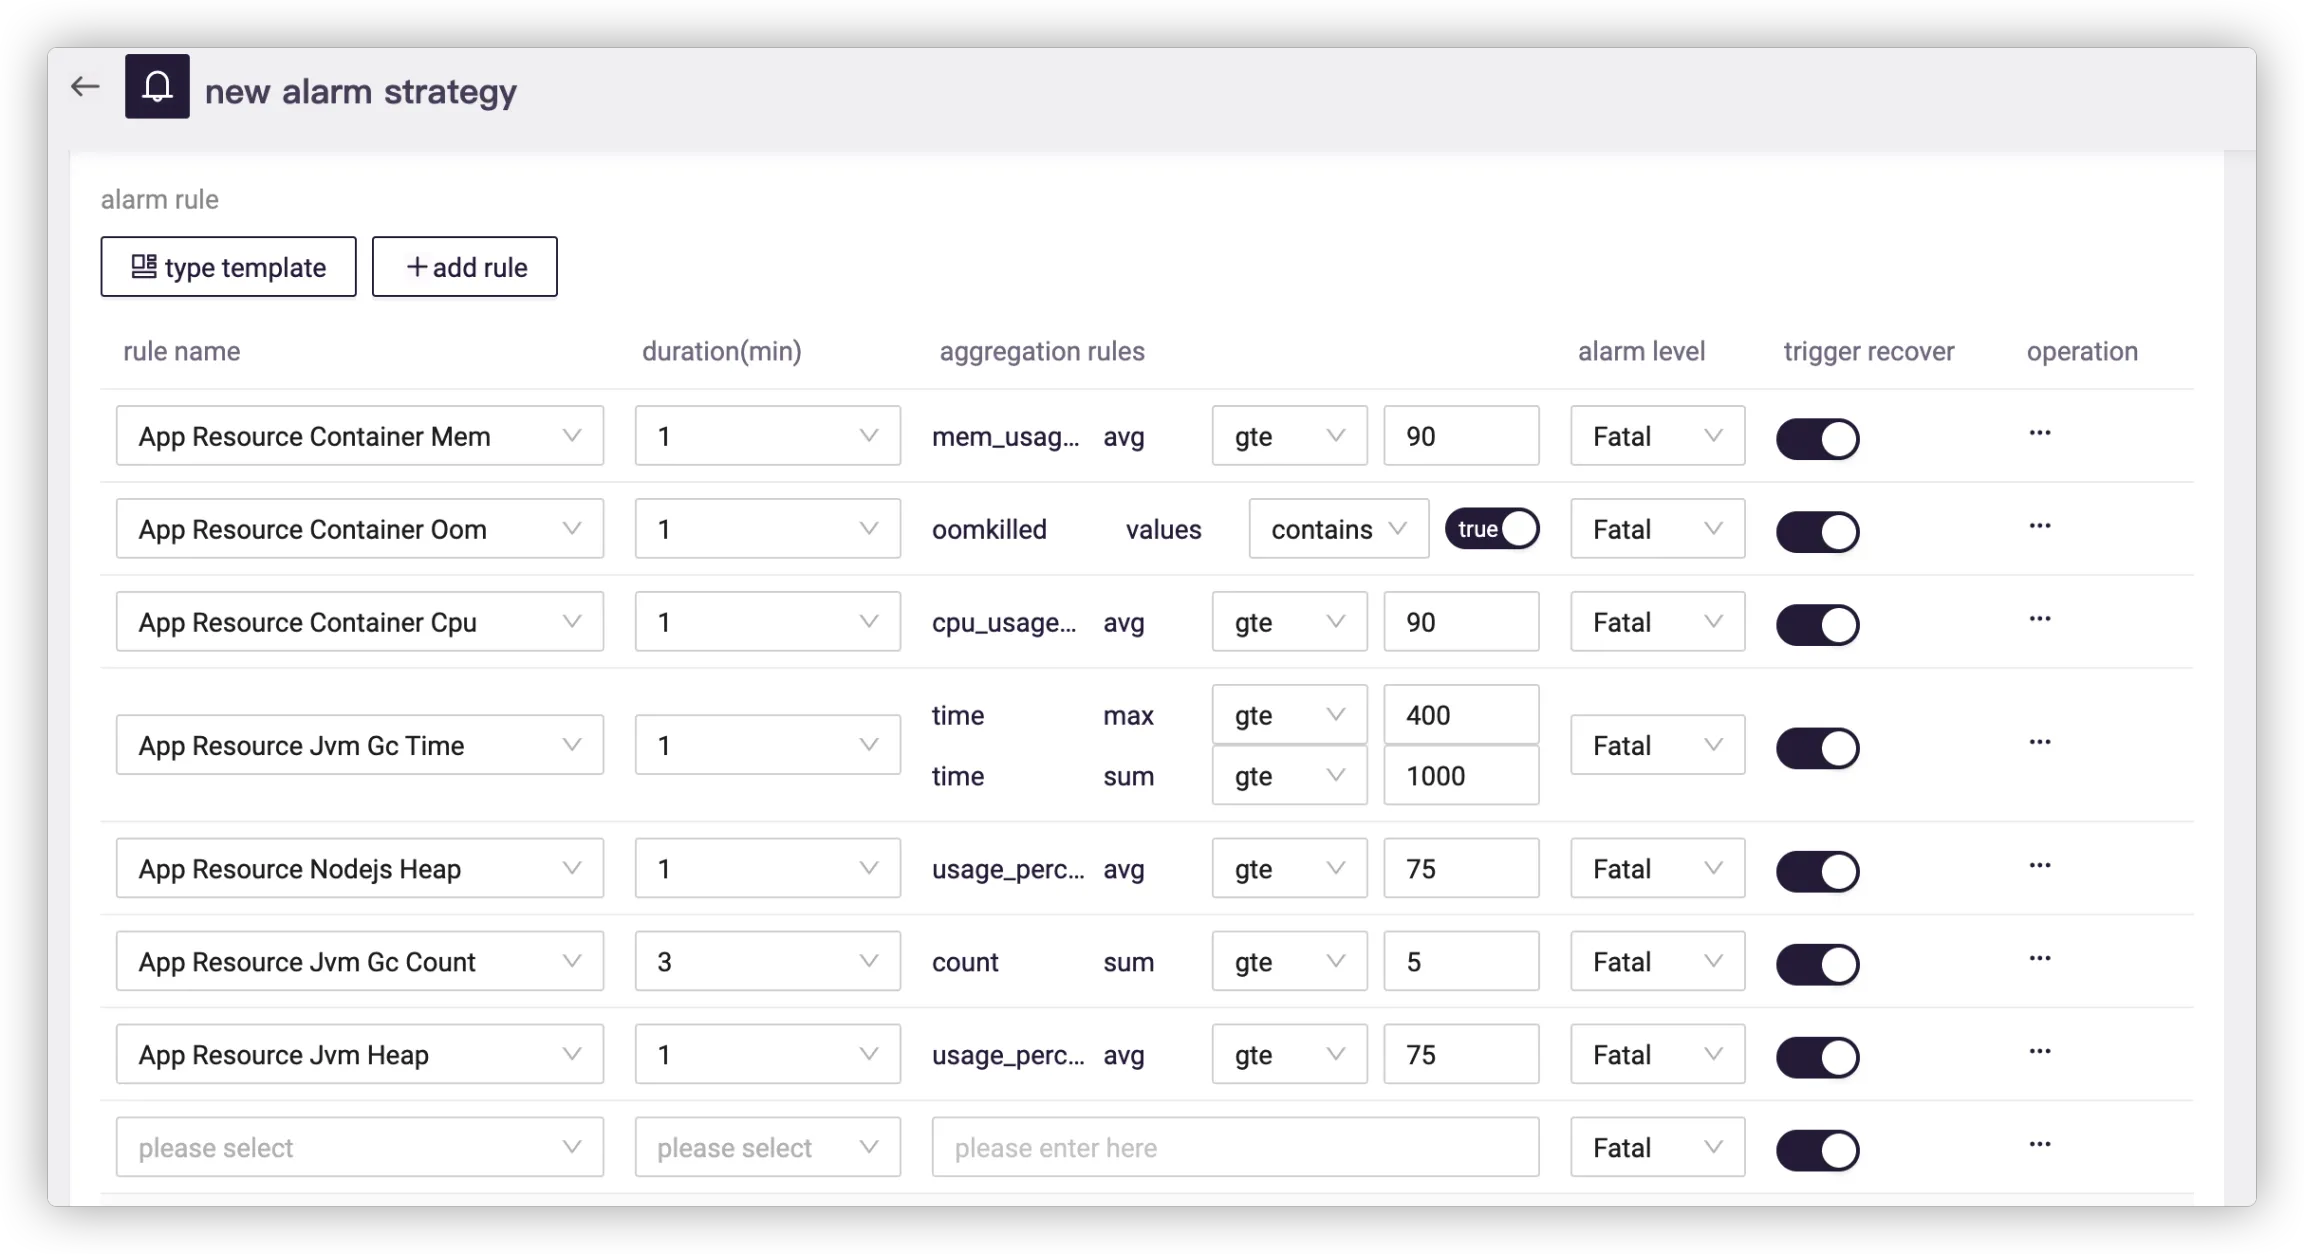The image size is (2304, 1254).
Task: Open the more options for Jvm Gc Time
Action: coord(2039,742)
